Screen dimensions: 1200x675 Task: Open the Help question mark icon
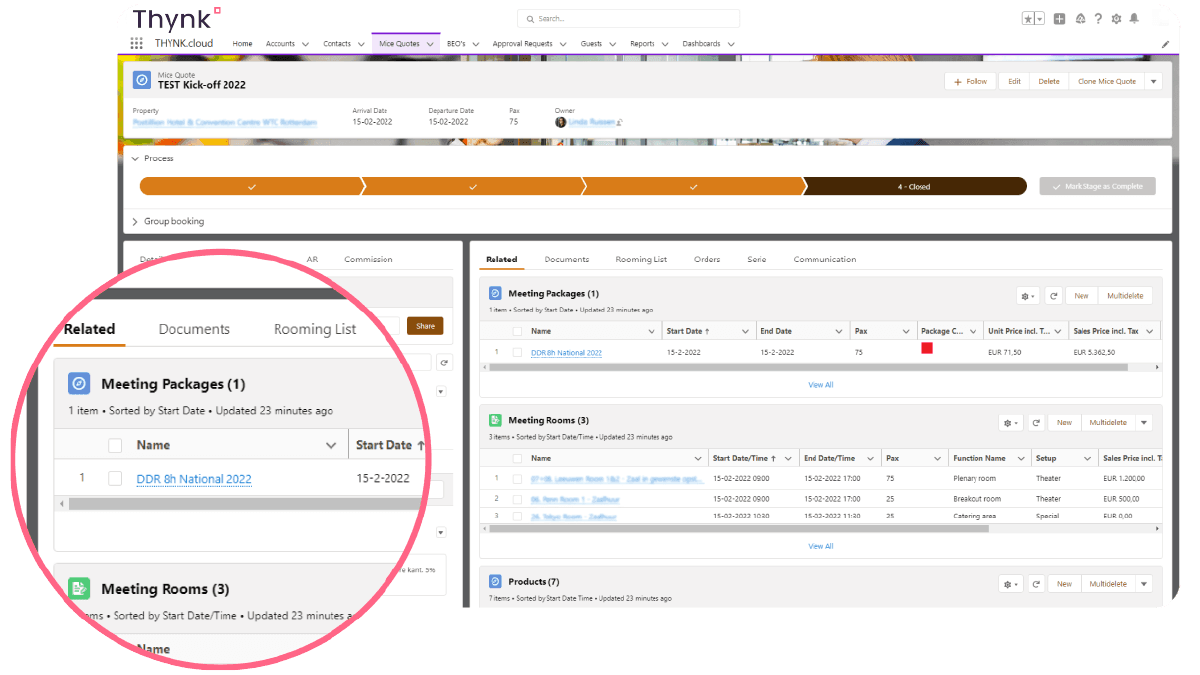coord(1098,19)
